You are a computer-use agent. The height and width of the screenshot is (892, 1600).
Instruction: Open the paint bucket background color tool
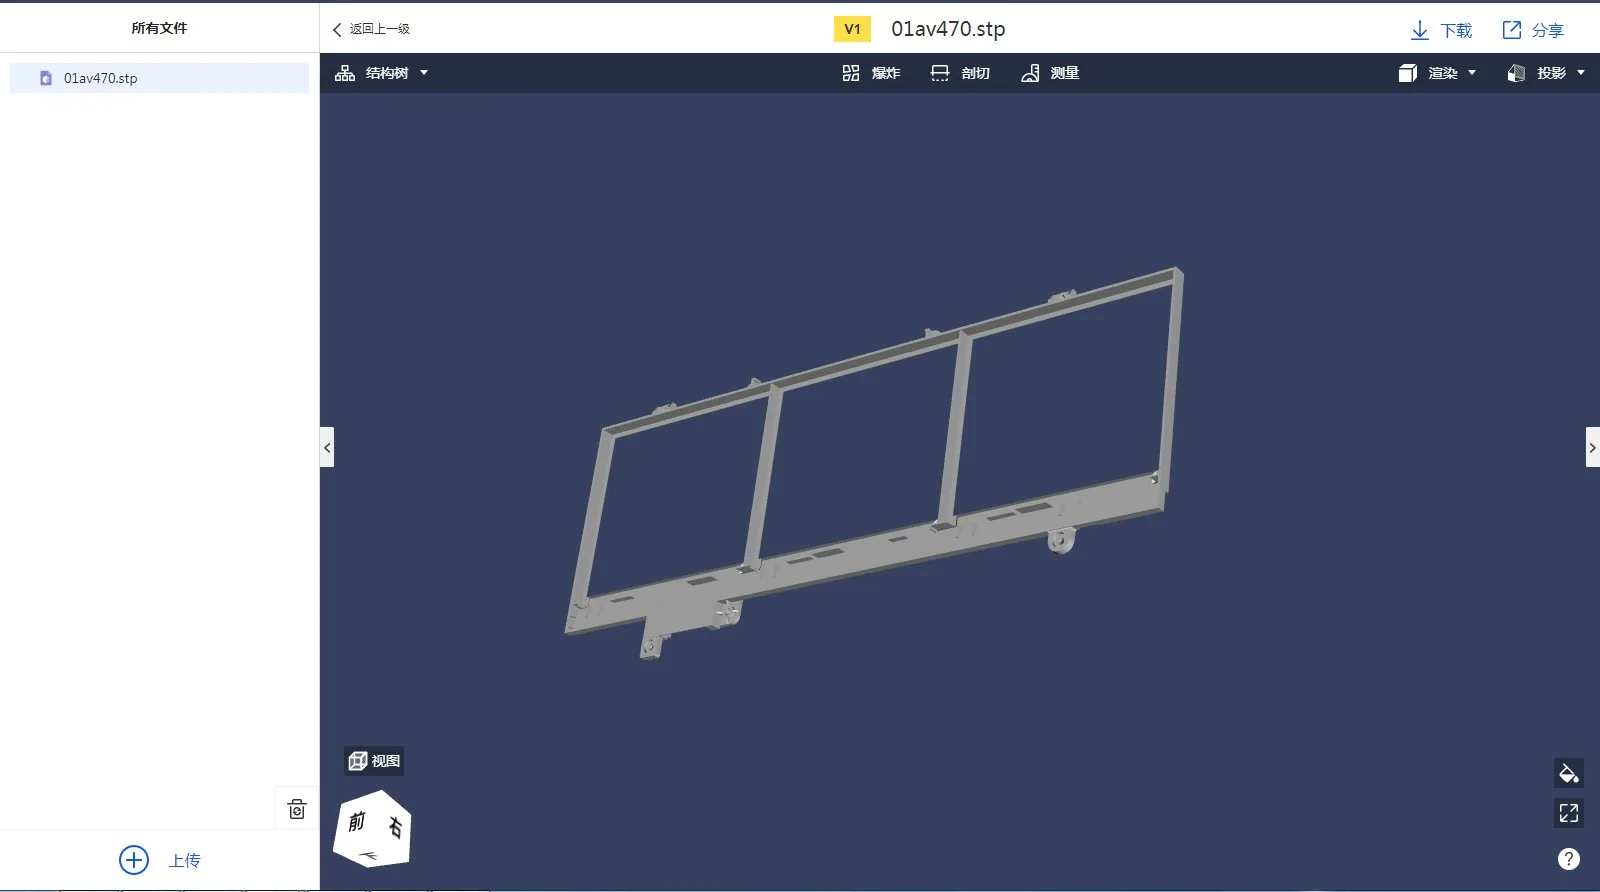pyautogui.click(x=1569, y=773)
